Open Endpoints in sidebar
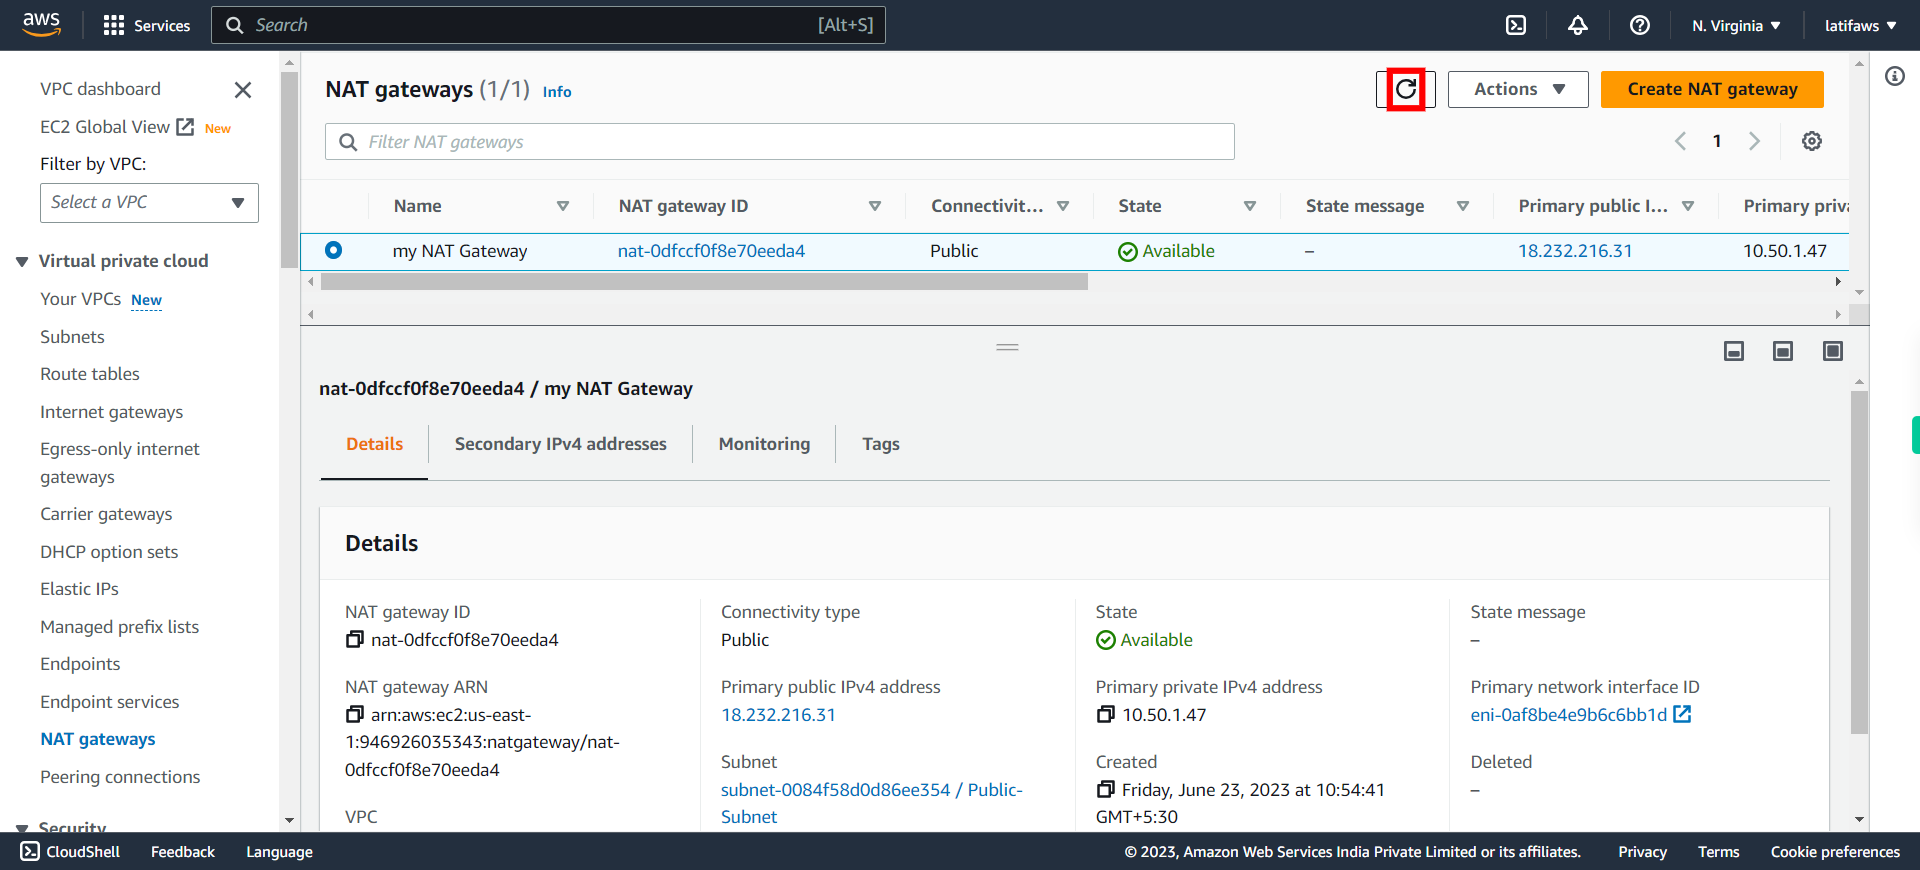This screenshot has height=870, width=1920. (x=80, y=664)
